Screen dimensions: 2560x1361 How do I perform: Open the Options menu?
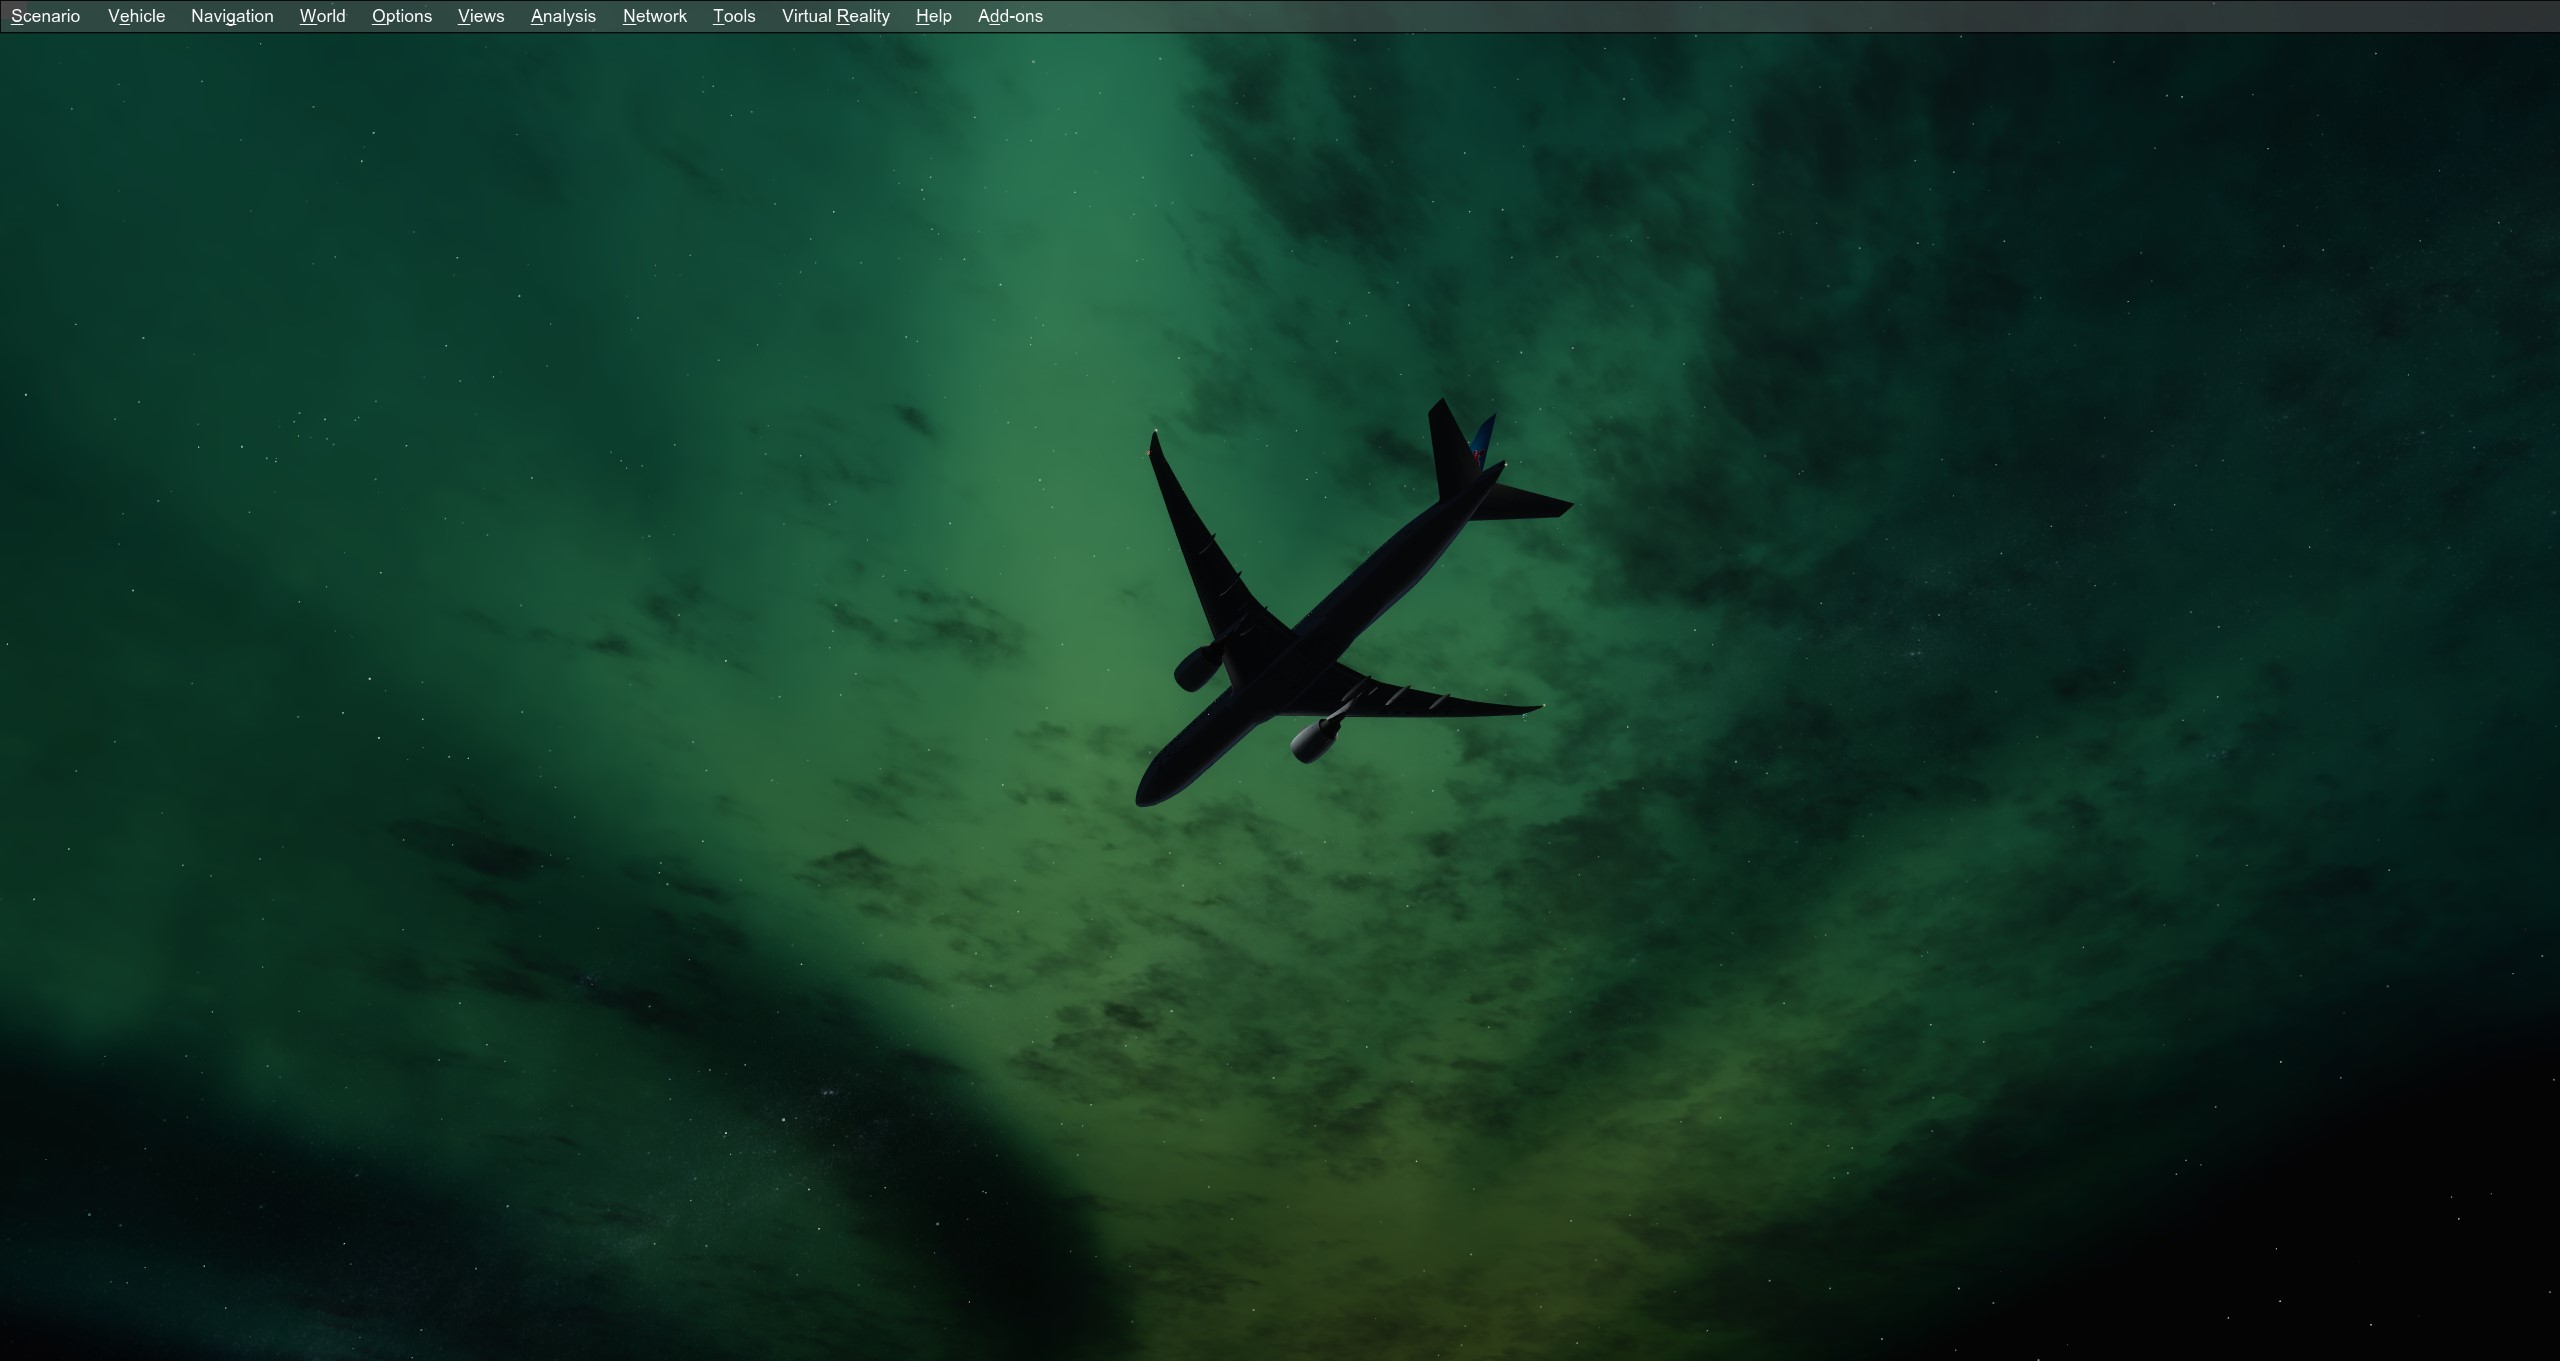click(401, 16)
